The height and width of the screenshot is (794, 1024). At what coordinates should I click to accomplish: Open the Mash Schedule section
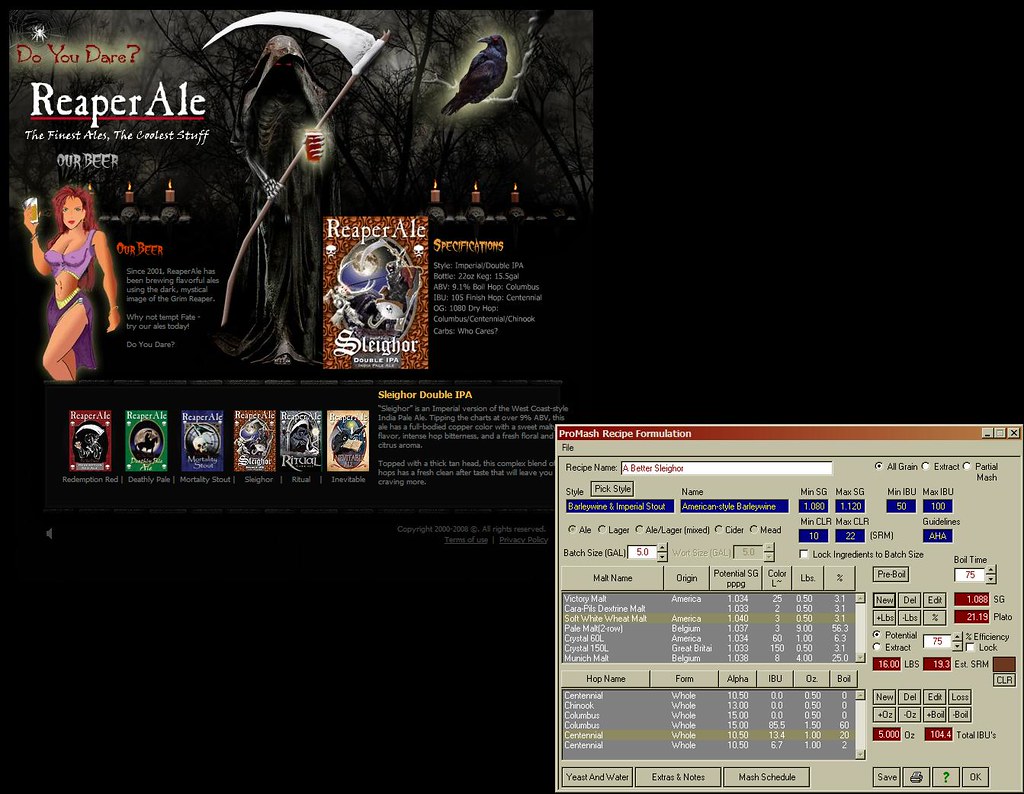tap(767, 777)
